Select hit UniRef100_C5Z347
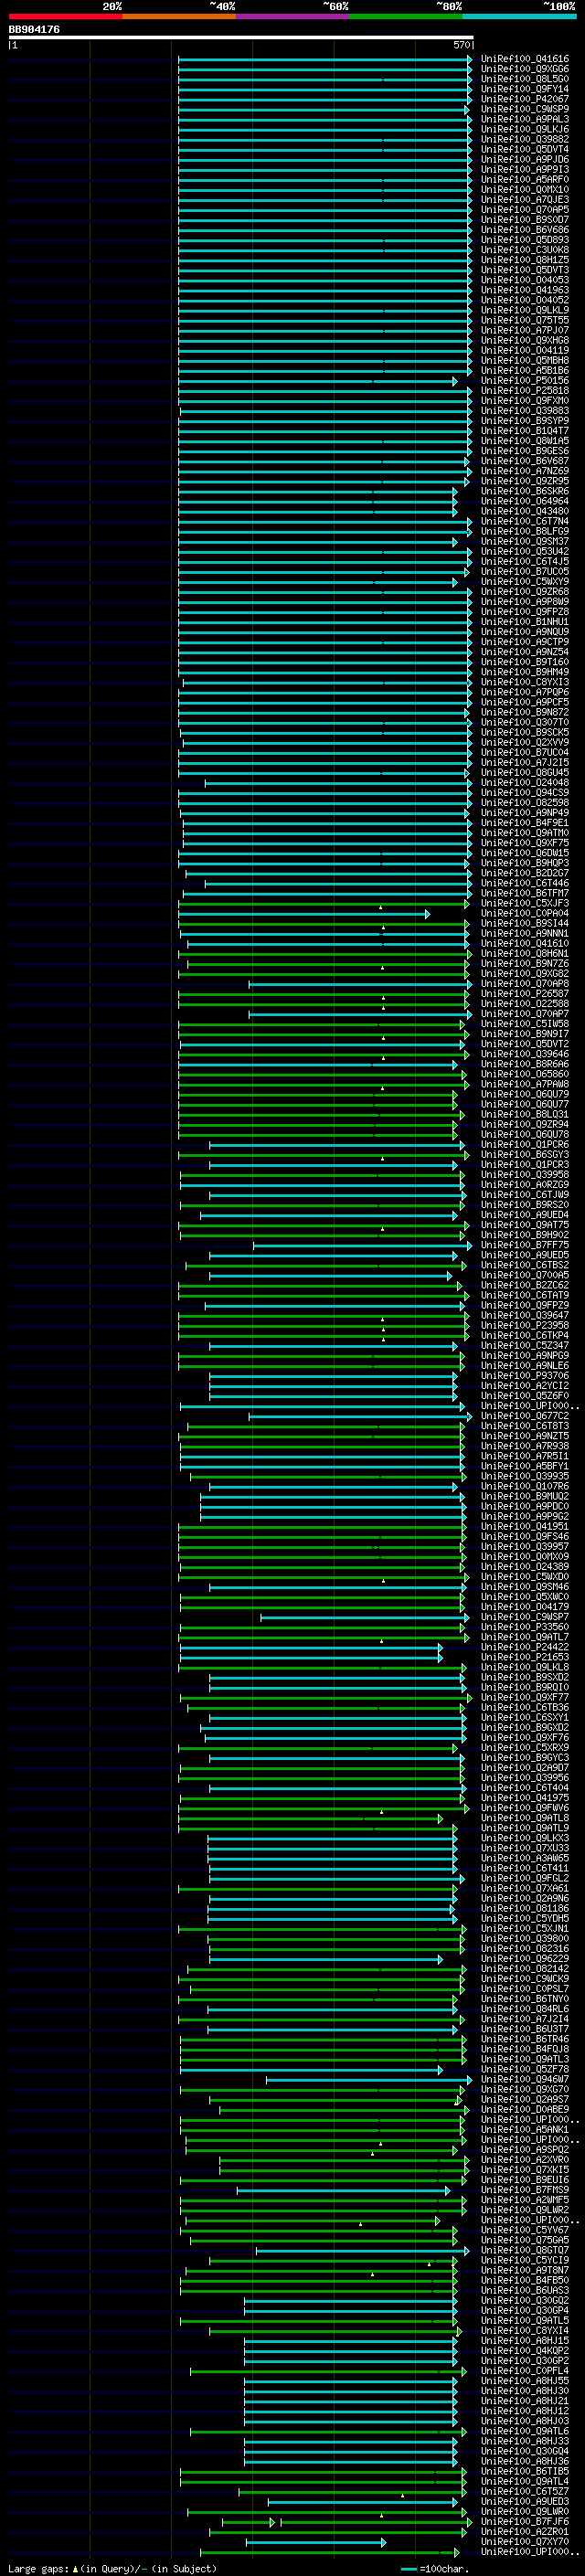The width and height of the screenshot is (585, 2576). point(525,1346)
